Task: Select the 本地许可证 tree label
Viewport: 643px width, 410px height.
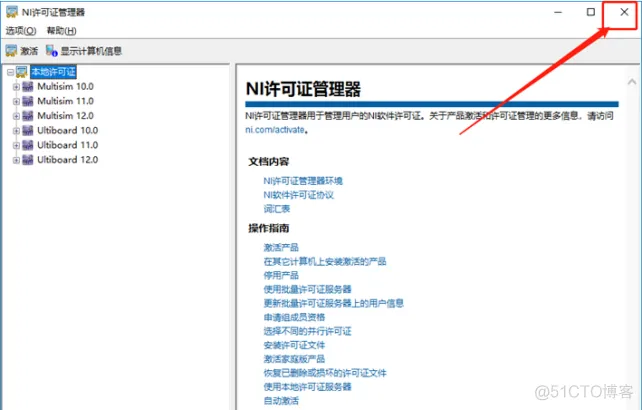Action: pyautogui.click(x=53, y=72)
